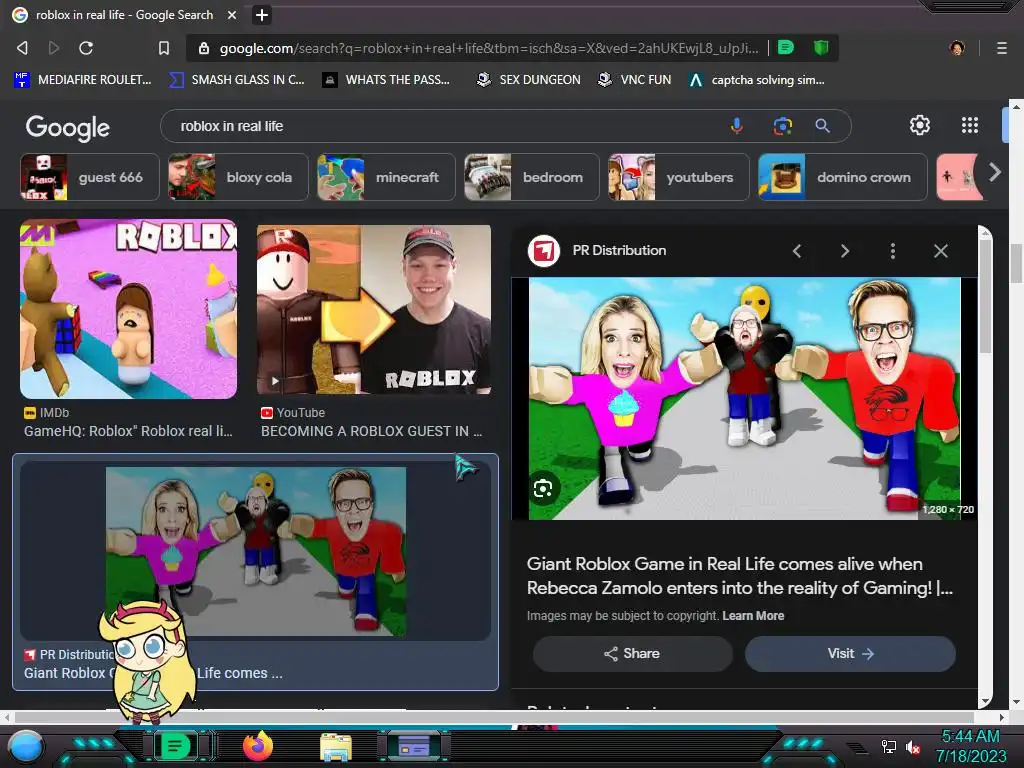Screen dimensions: 1024x768
Task: Click the padlock site info icon
Action: [204, 48]
